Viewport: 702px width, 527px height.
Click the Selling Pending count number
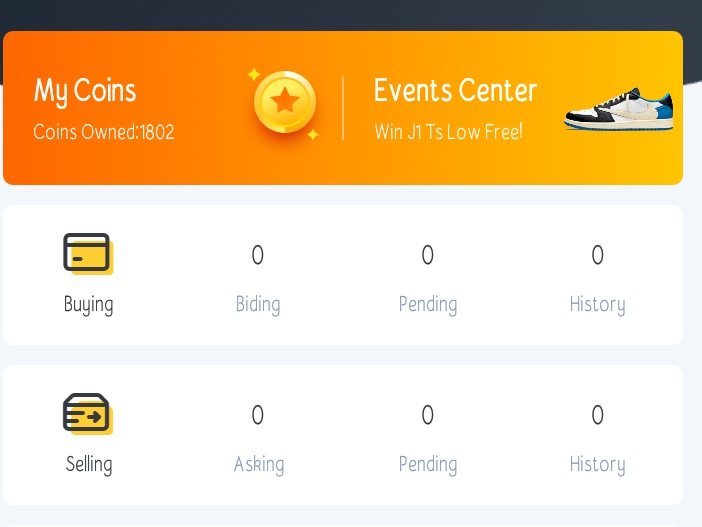pyautogui.click(x=428, y=415)
